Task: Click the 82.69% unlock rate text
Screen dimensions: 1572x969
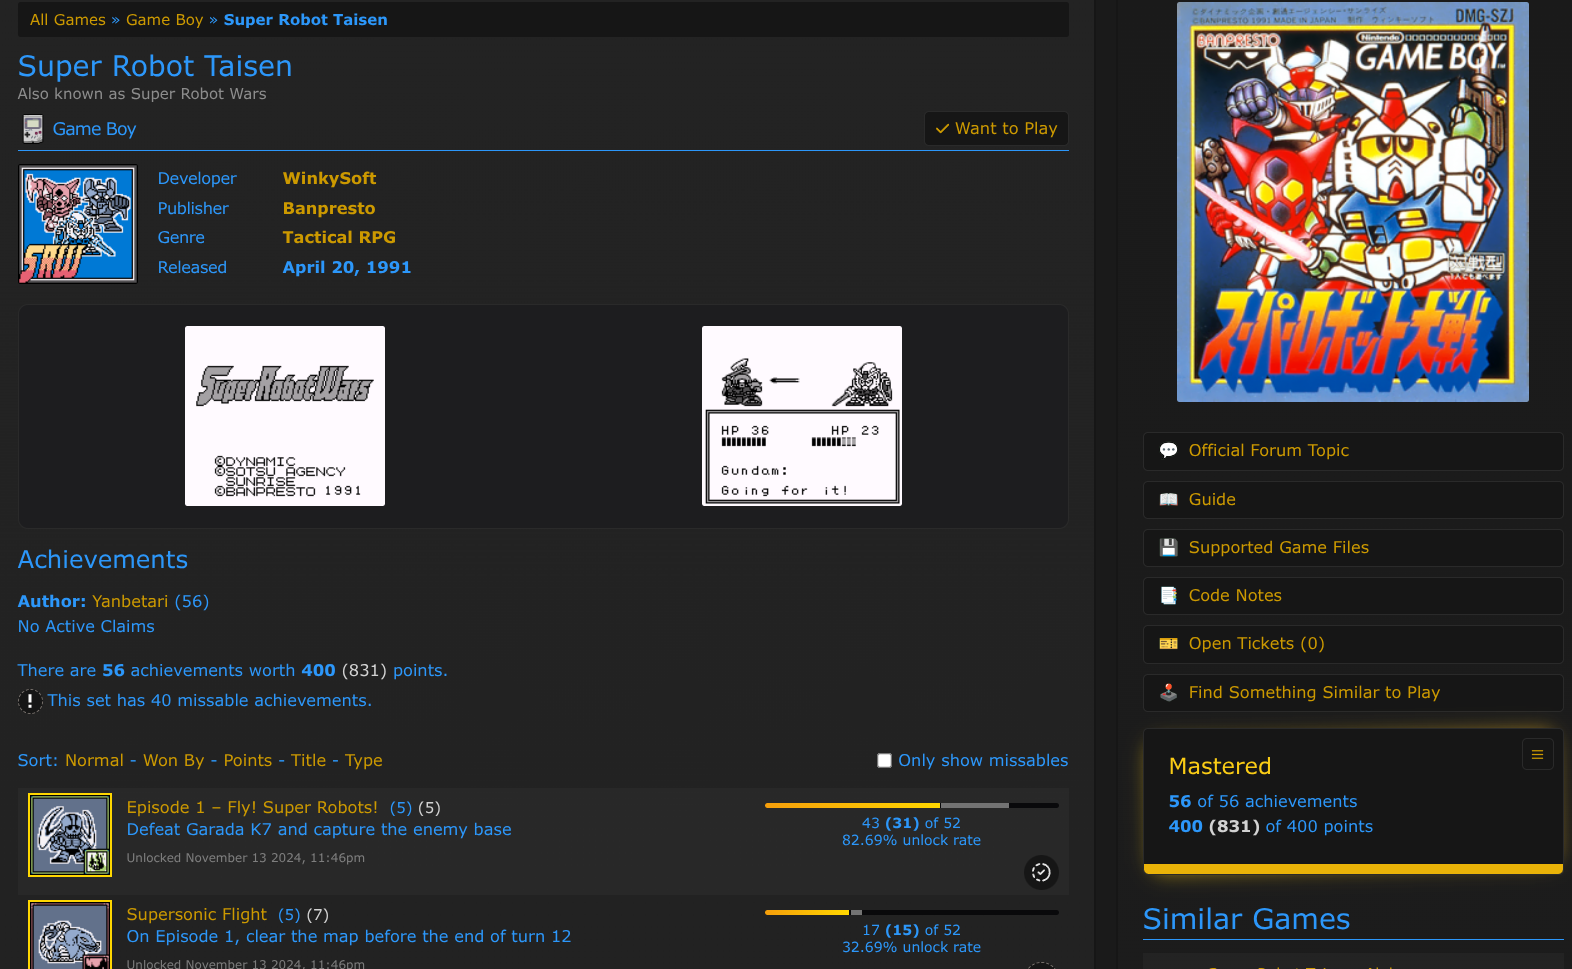Action: (911, 840)
